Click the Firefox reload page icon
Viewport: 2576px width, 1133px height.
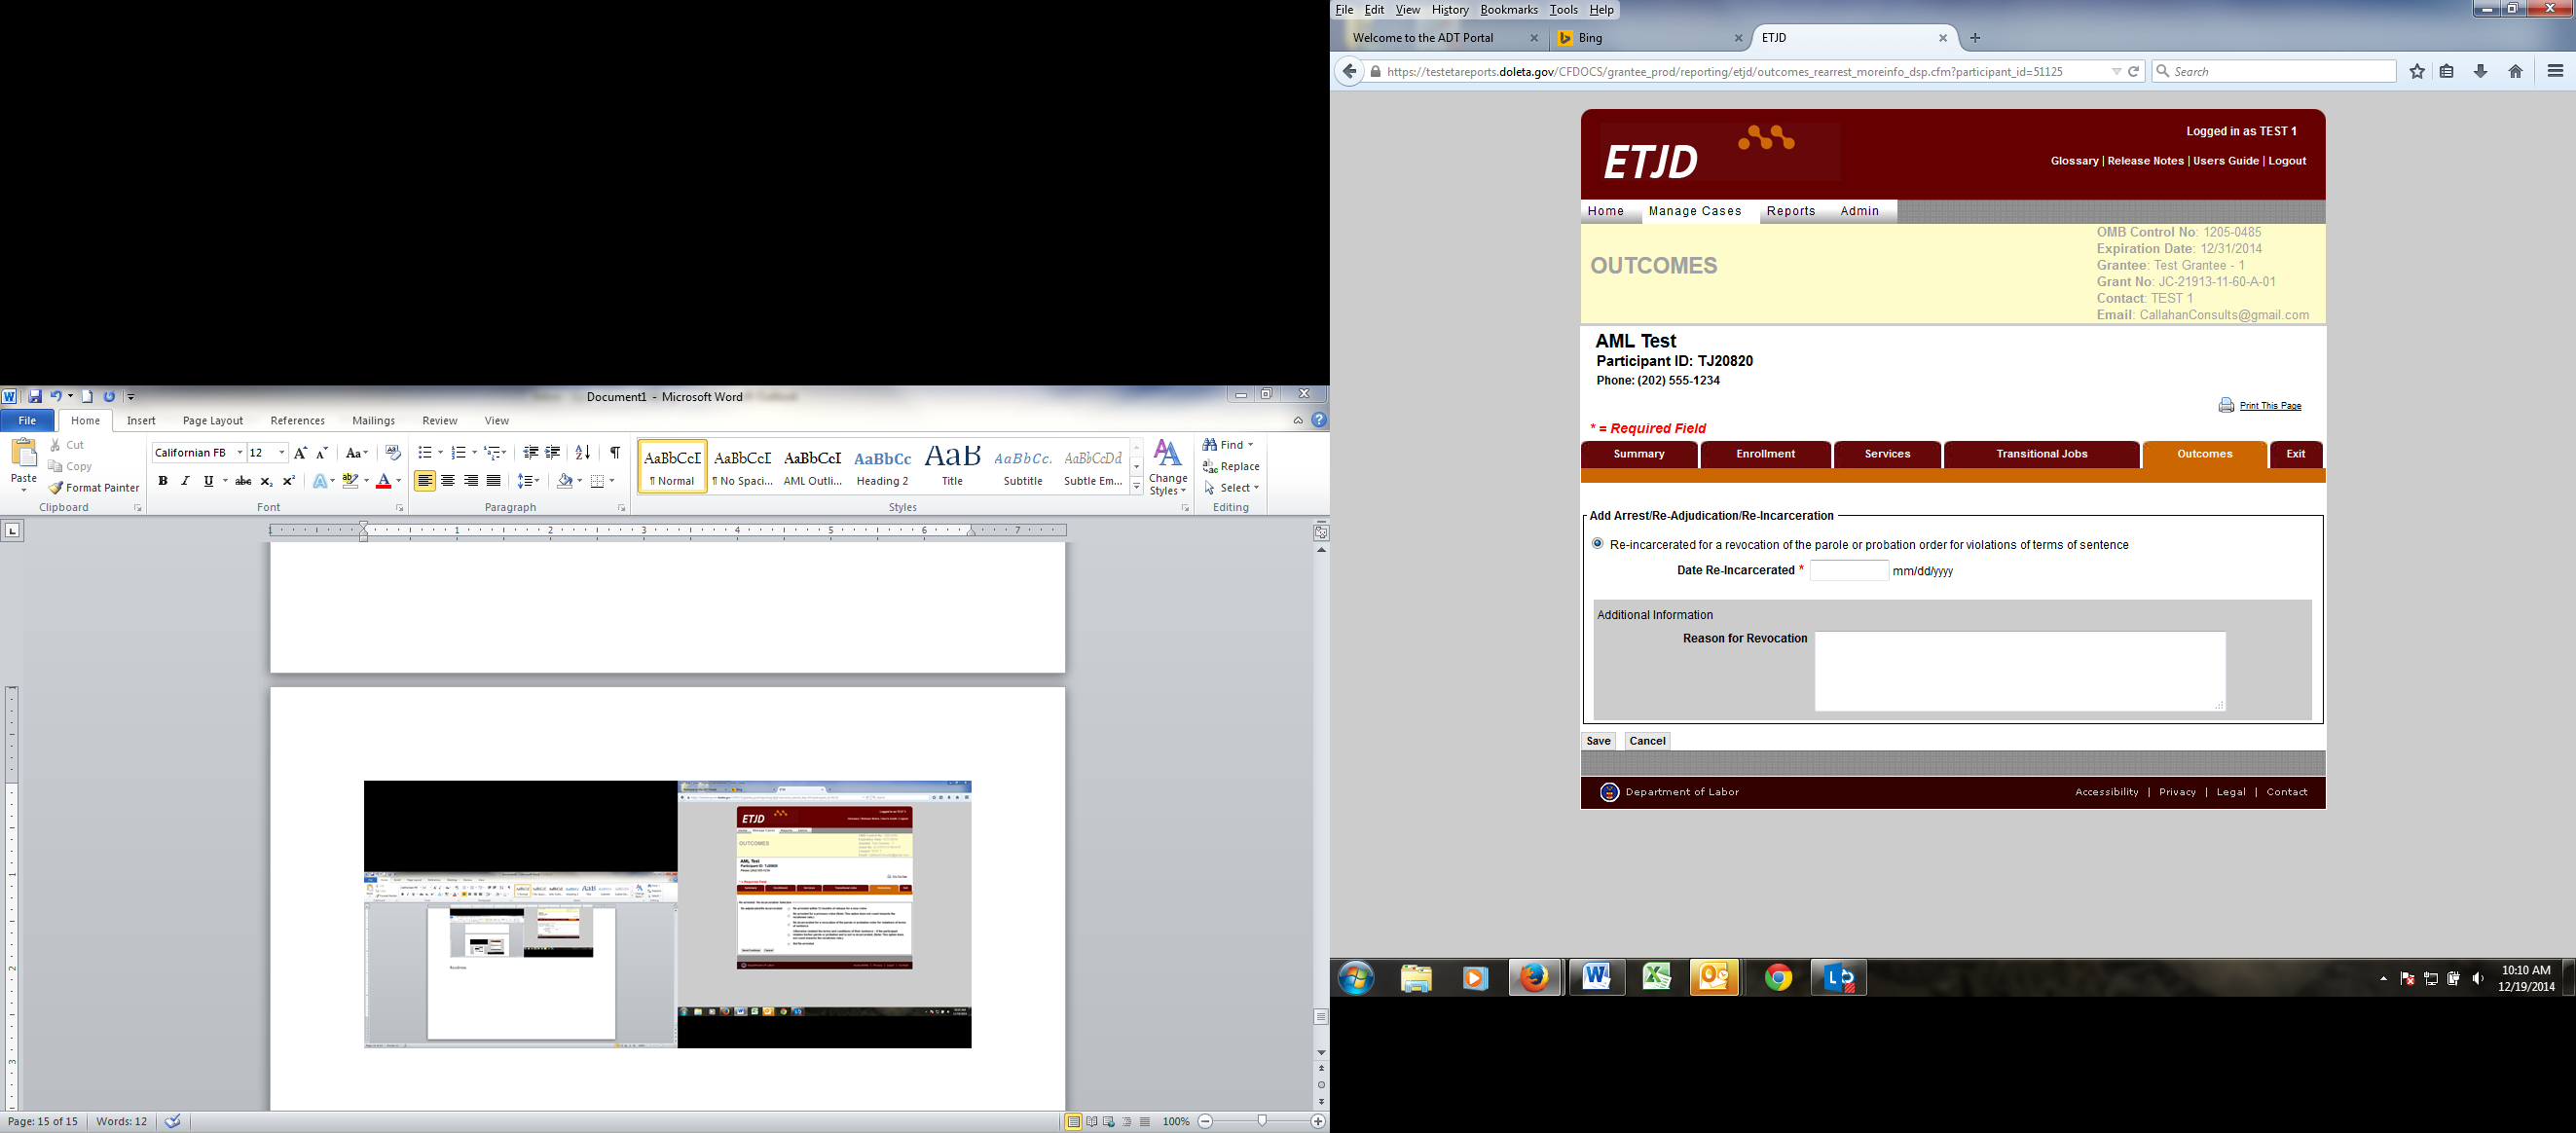2133,71
